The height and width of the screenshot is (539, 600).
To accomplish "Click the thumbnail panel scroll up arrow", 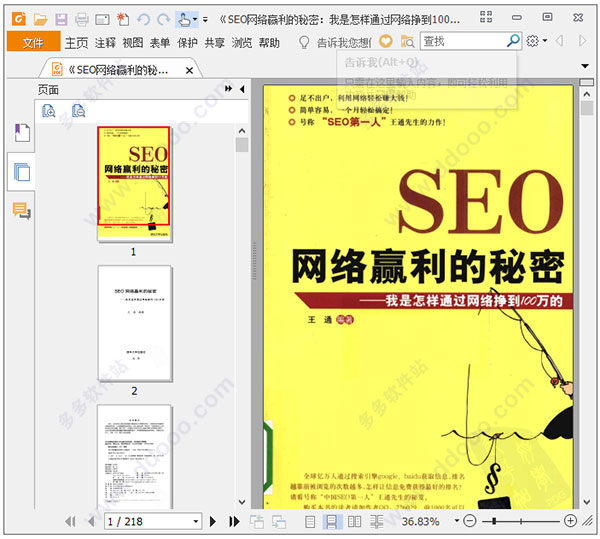I will tap(242, 131).
